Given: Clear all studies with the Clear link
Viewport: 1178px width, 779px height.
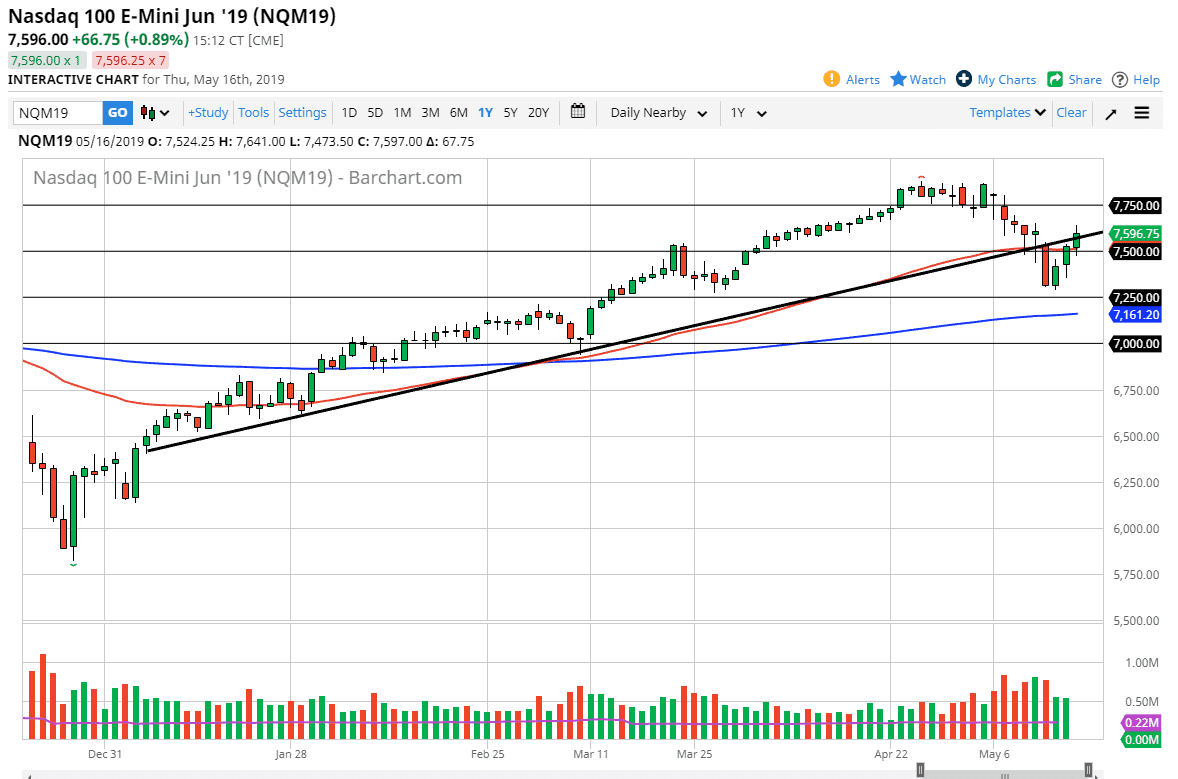Looking at the screenshot, I should [x=1071, y=113].
